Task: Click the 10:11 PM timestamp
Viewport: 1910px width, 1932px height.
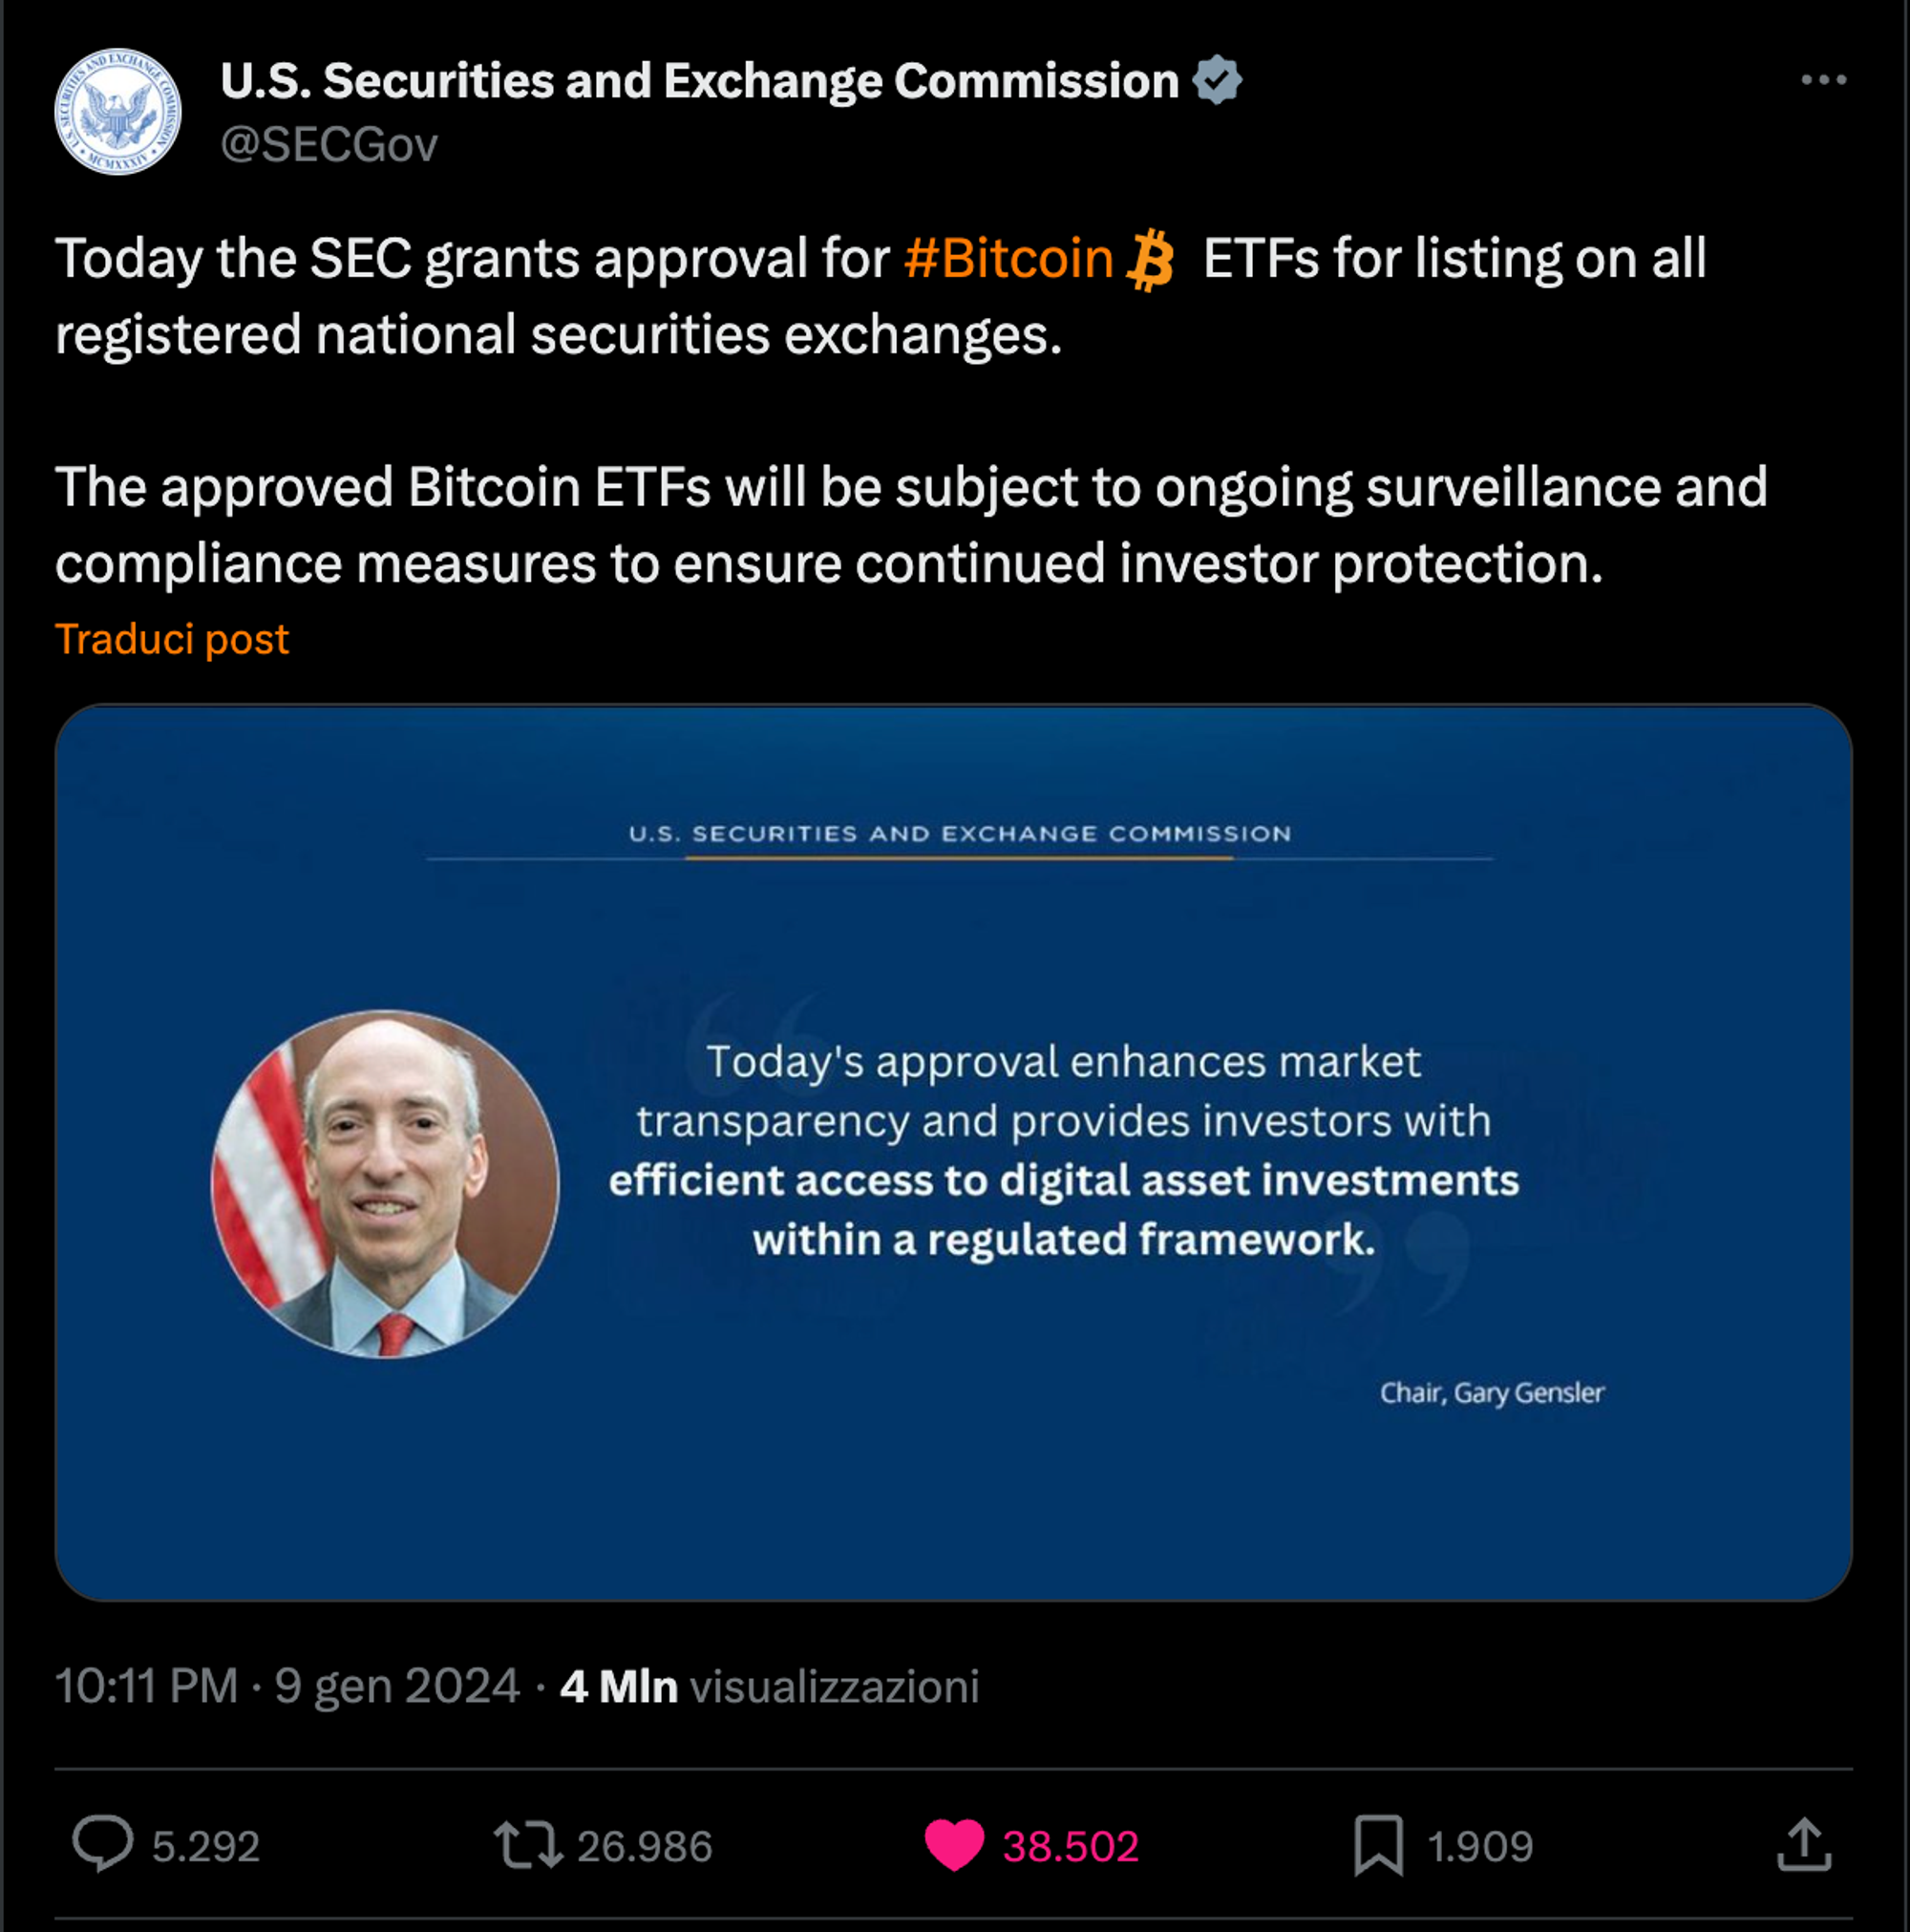Action: [146, 1686]
